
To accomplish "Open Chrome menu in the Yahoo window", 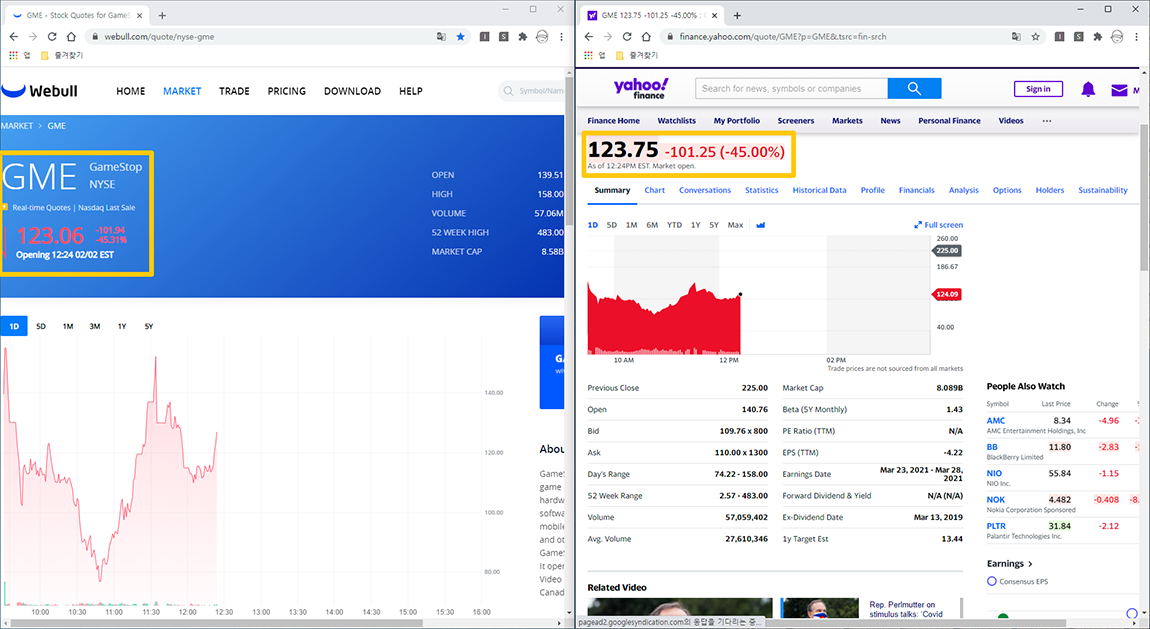I will pos(1136,37).
